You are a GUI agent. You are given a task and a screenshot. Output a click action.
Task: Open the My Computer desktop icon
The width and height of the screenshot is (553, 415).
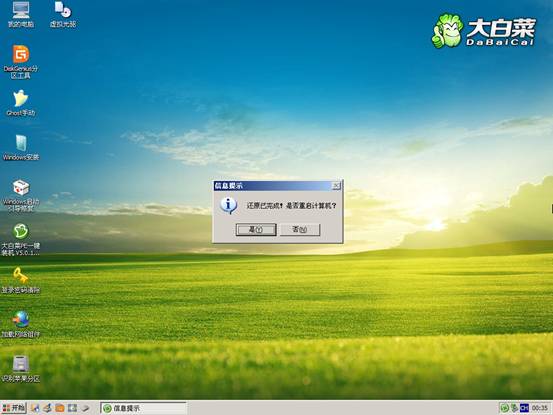[20, 15]
